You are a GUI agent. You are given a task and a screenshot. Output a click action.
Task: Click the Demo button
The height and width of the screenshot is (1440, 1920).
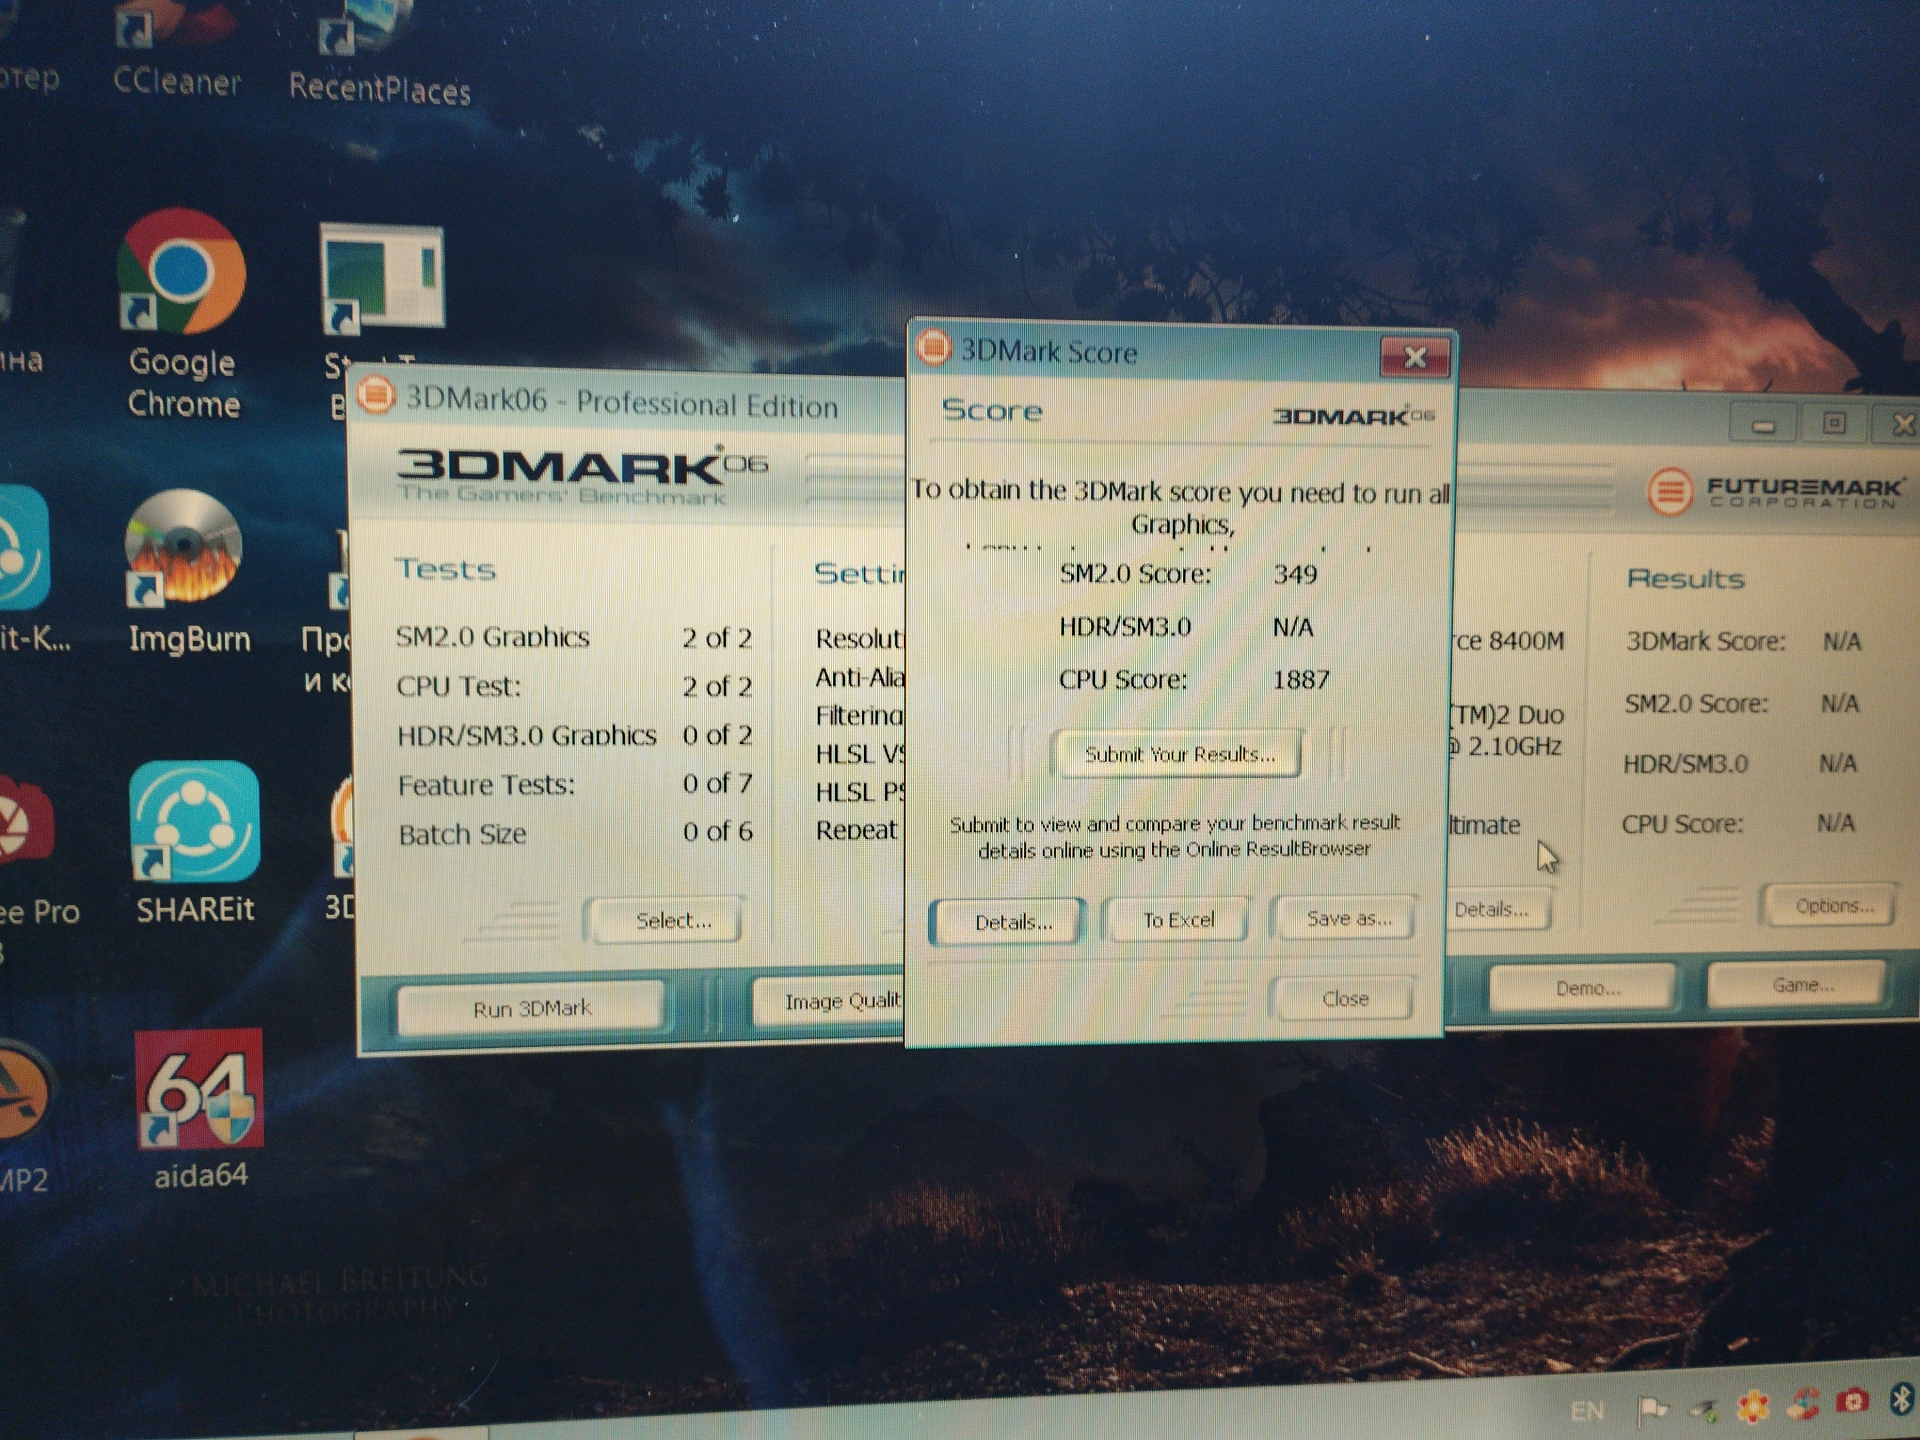[1584, 988]
